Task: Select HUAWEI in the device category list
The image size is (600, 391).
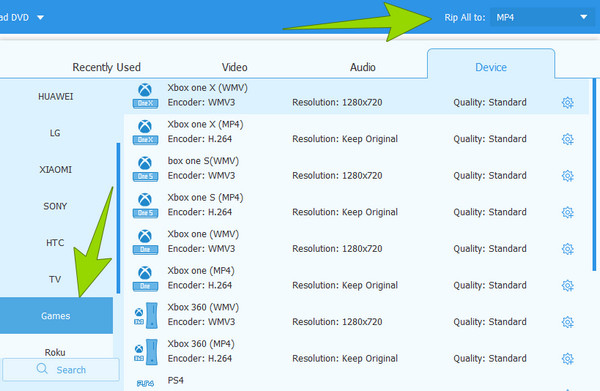Action: coord(55,96)
